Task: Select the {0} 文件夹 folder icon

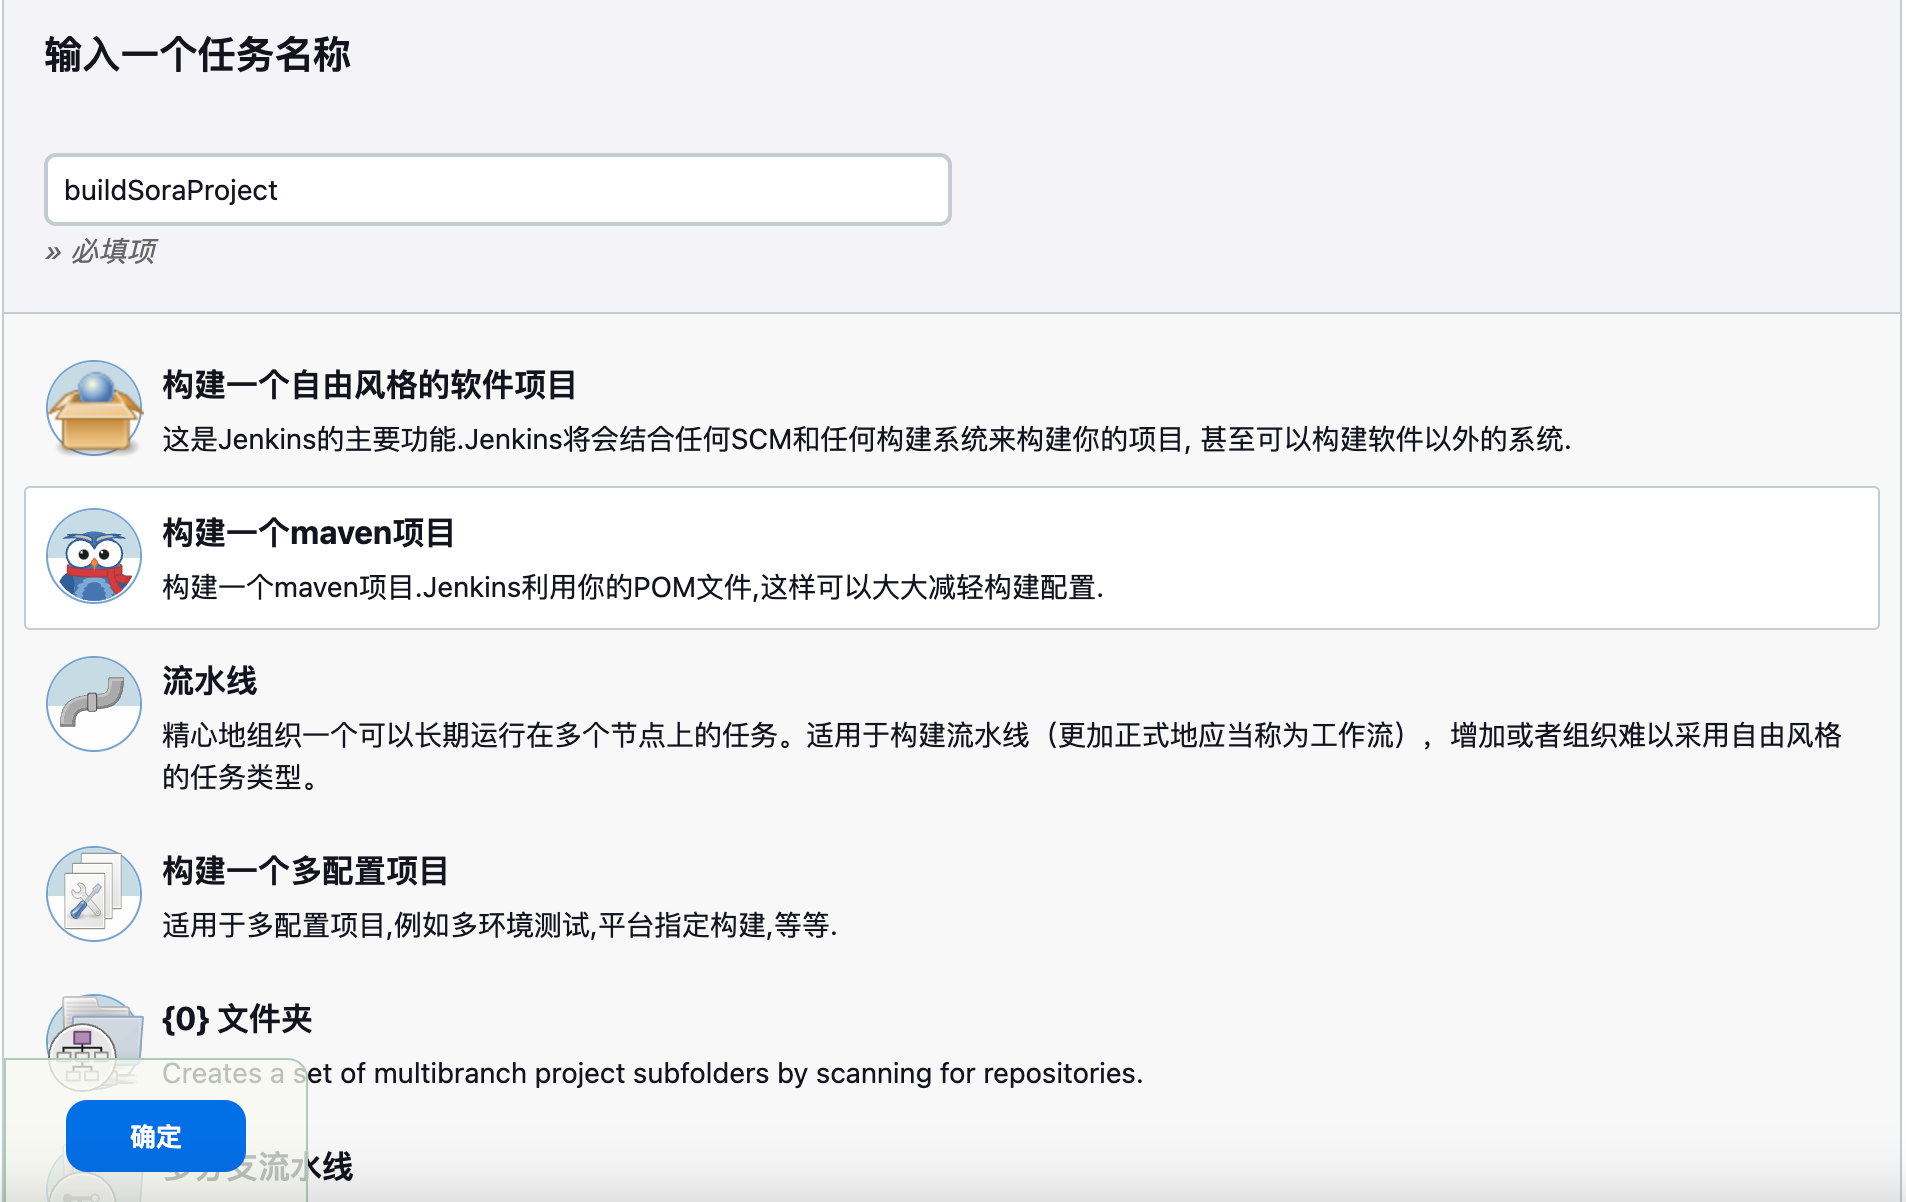Action: tap(94, 1042)
